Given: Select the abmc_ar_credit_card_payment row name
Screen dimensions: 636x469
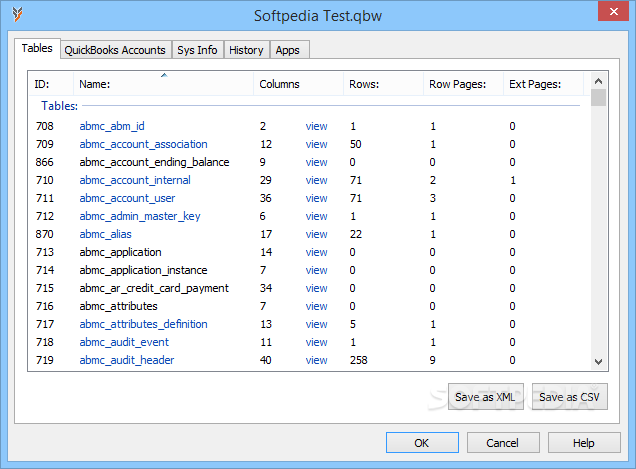Looking at the screenshot, I should (x=154, y=288).
